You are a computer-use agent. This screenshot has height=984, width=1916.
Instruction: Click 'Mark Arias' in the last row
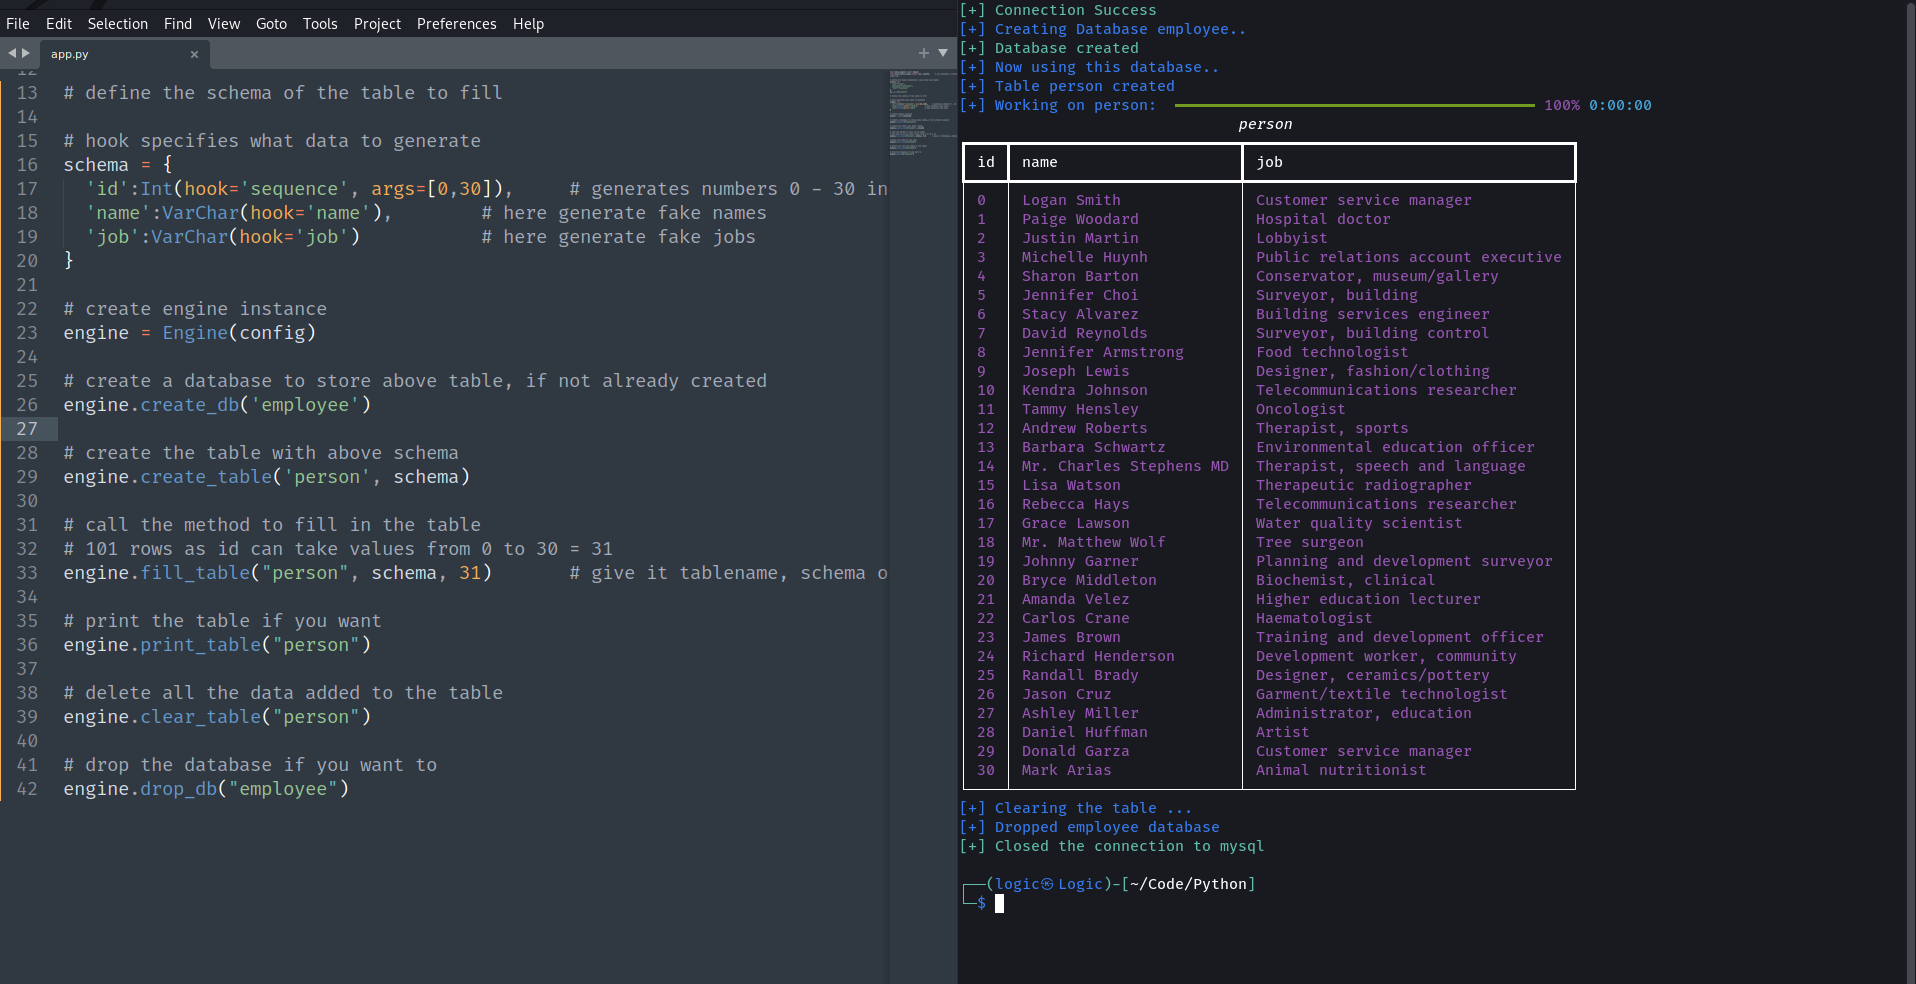click(1066, 770)
